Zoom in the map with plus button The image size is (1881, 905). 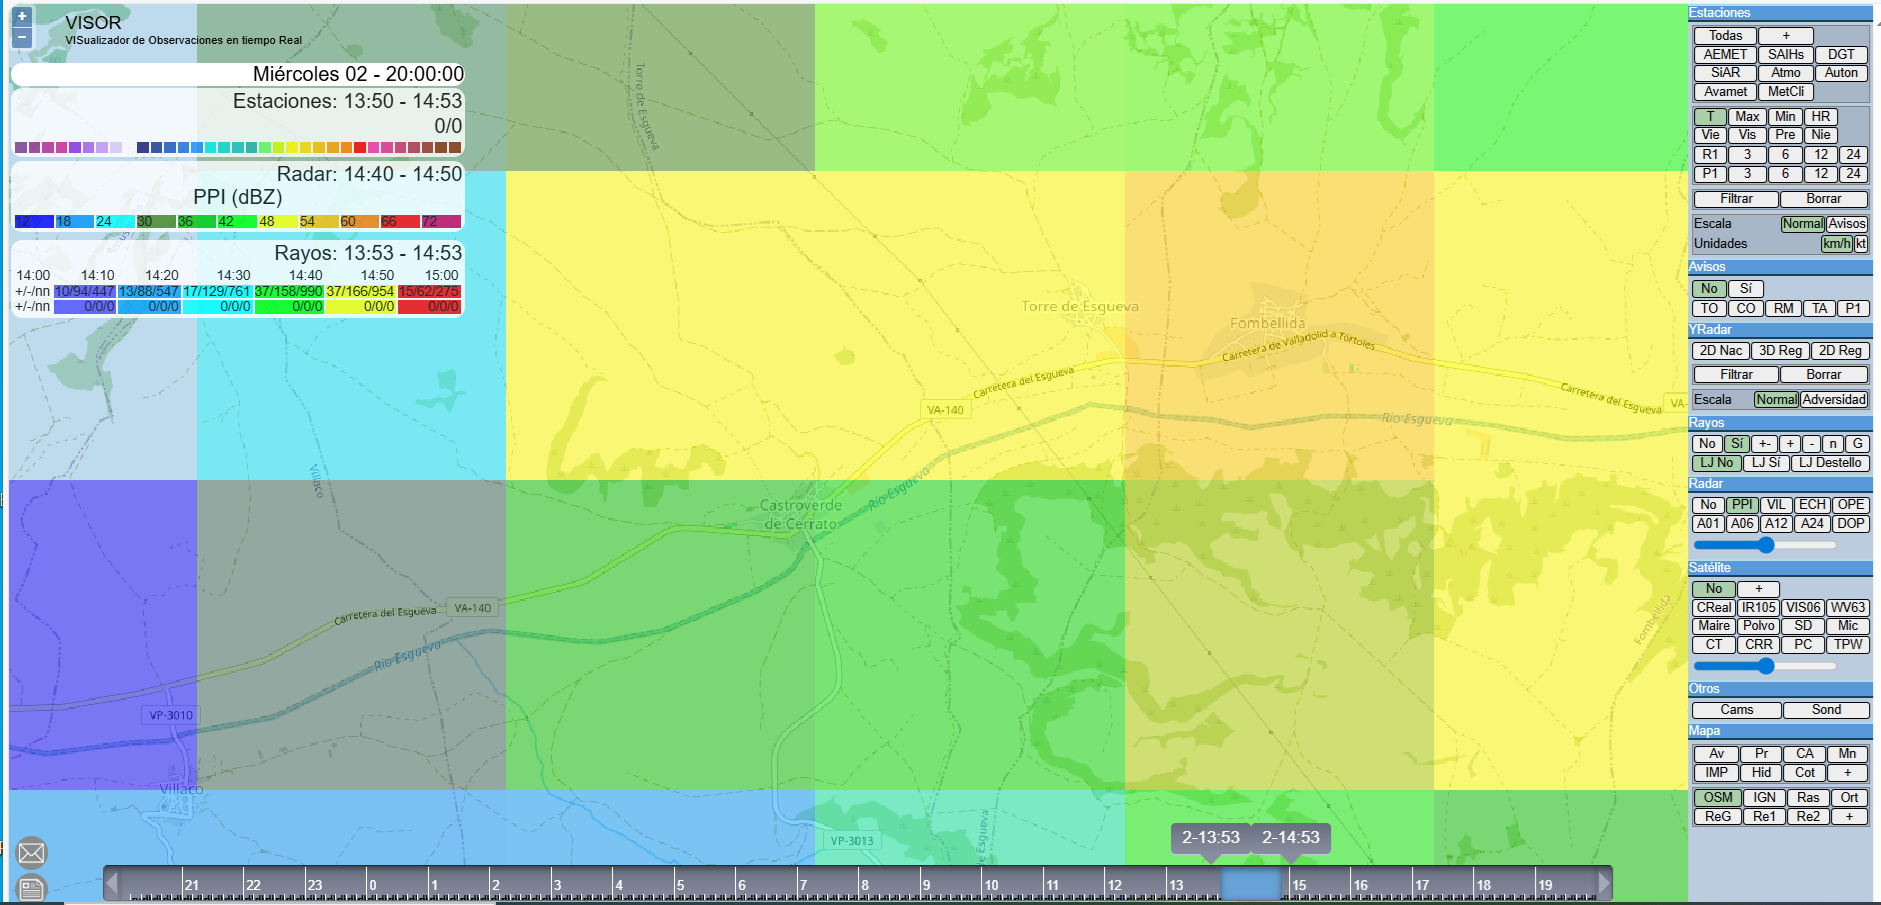(x=22, y=17)
